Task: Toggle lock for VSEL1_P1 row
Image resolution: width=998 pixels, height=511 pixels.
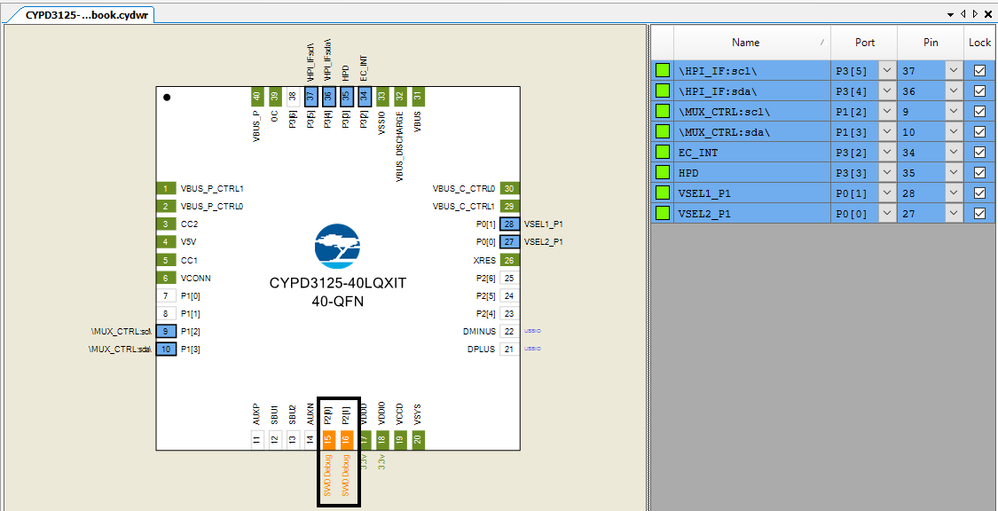Action: pyautogui.click(x=980, y=193)
